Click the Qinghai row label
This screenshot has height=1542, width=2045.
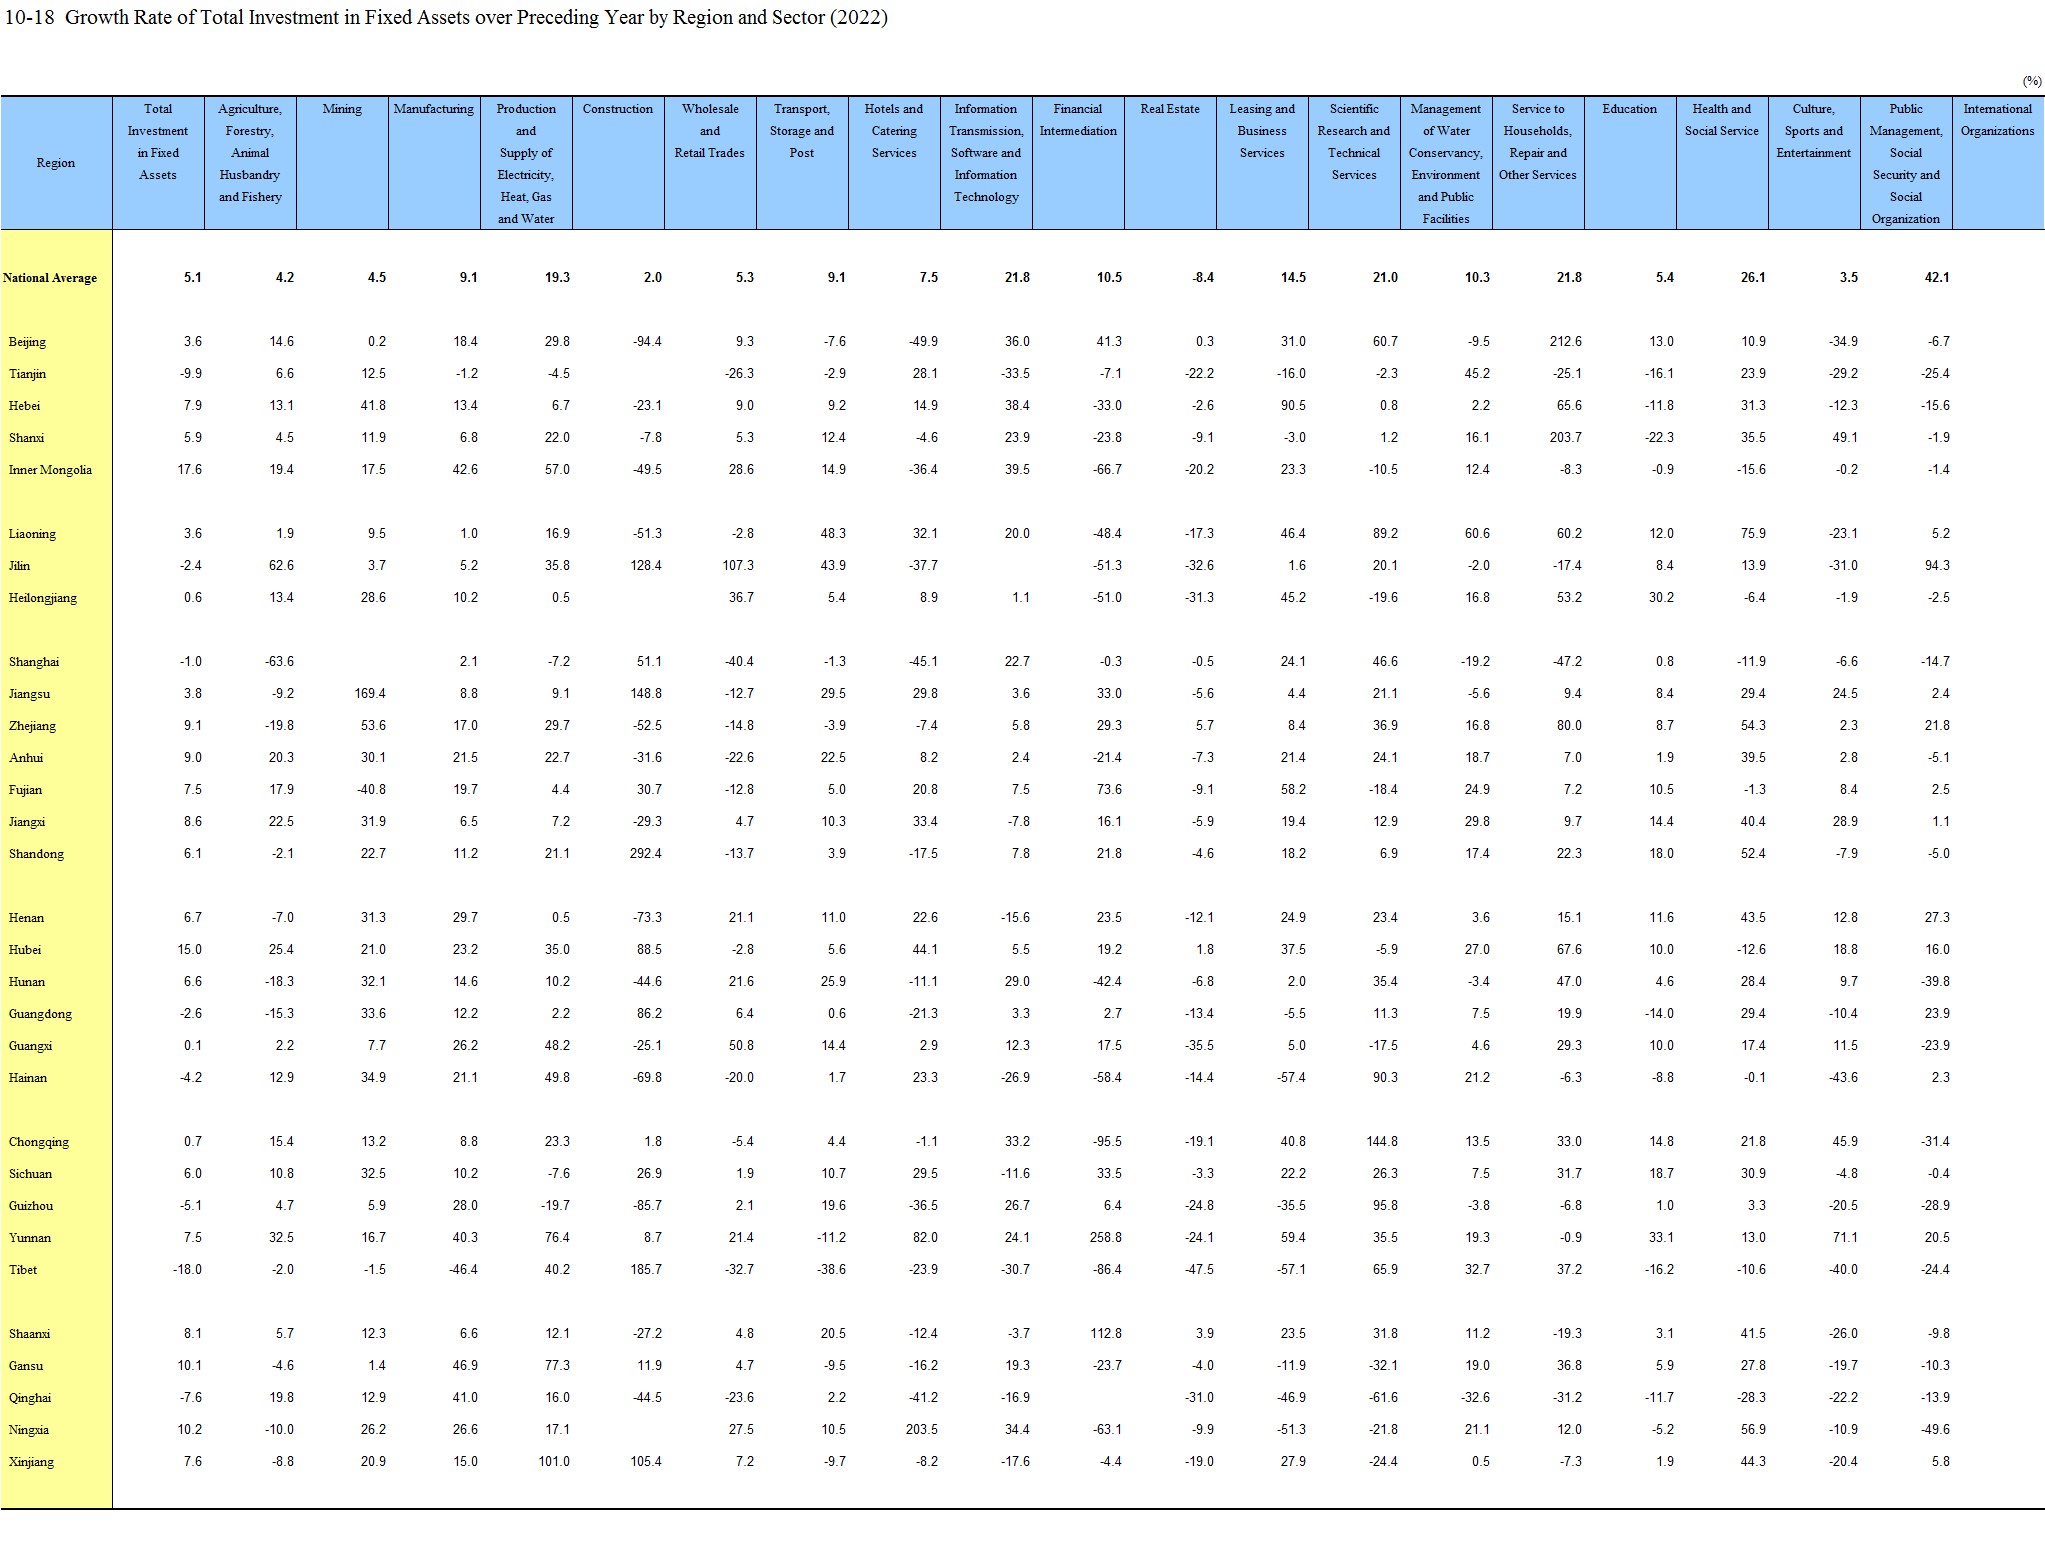point(30,1398)
